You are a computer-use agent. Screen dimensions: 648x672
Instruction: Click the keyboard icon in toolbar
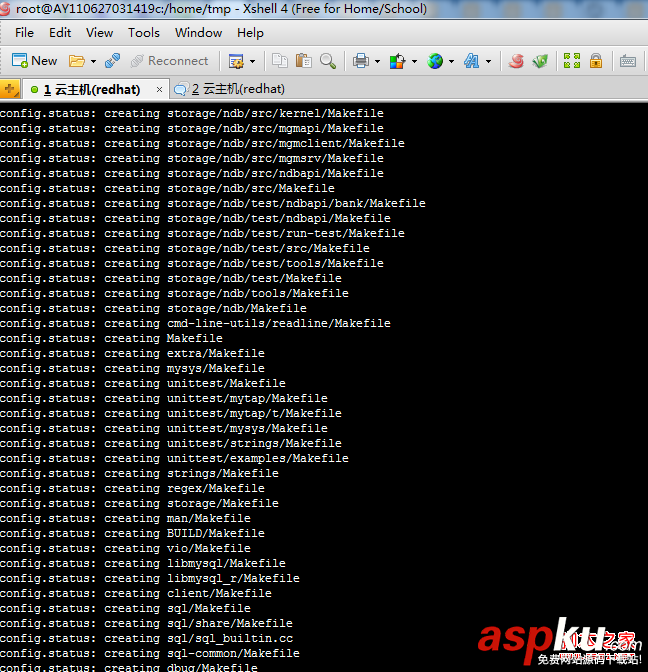tap(627, 61)
